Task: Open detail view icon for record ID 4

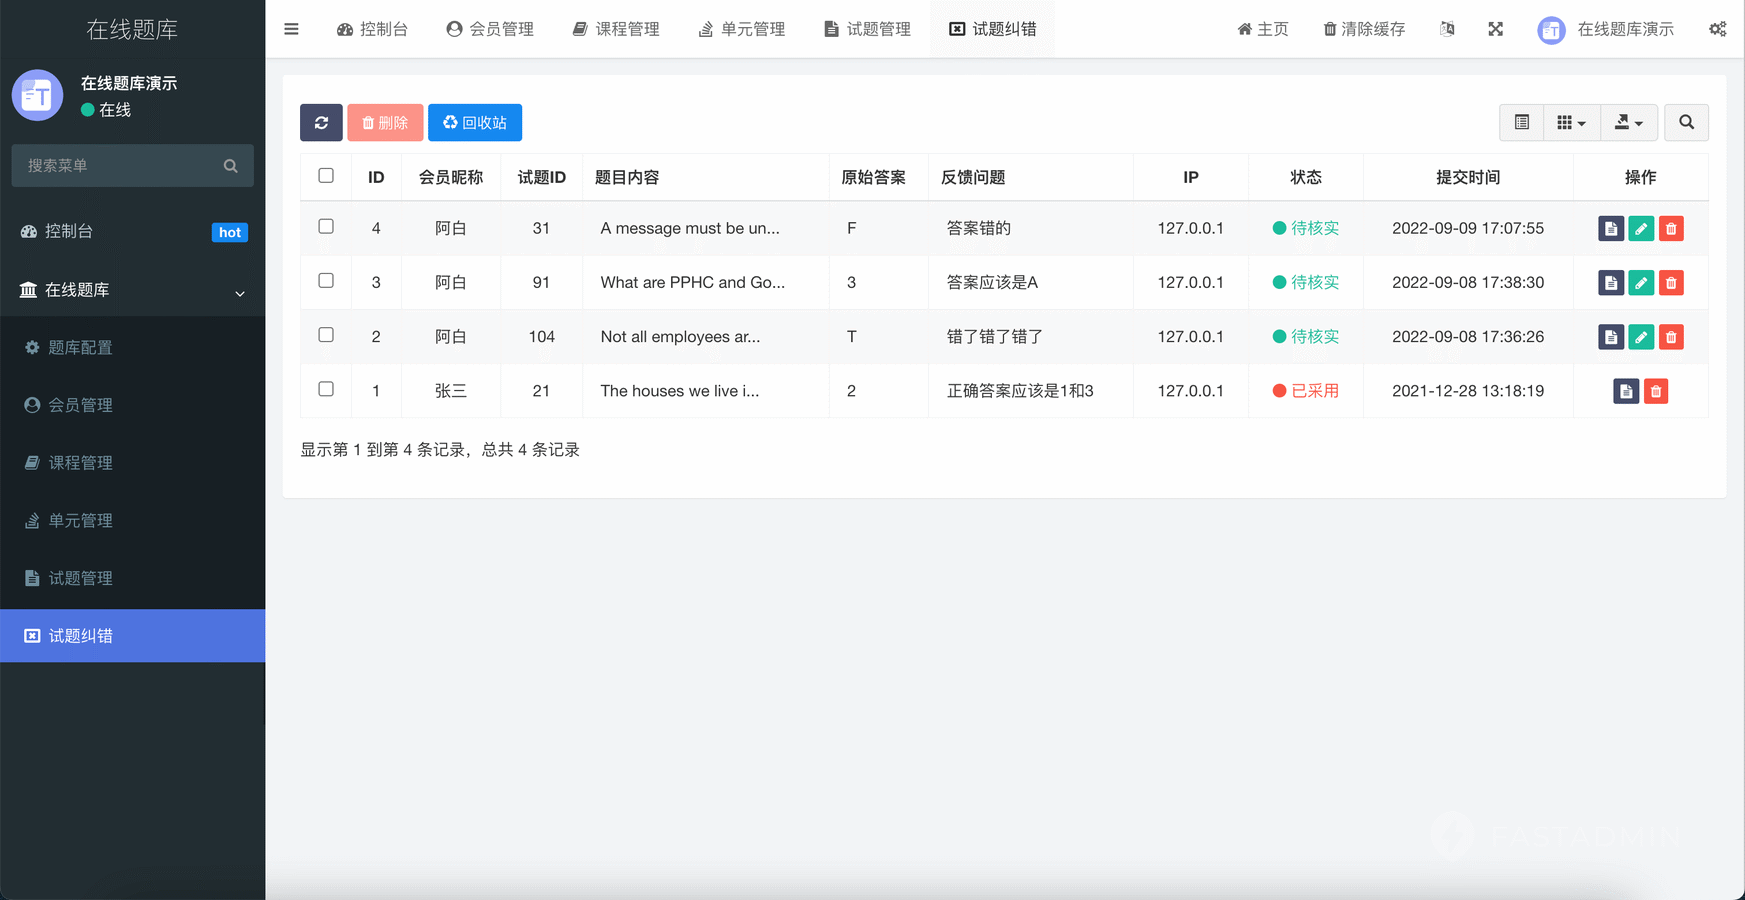Action: (x=1610, y=229)
